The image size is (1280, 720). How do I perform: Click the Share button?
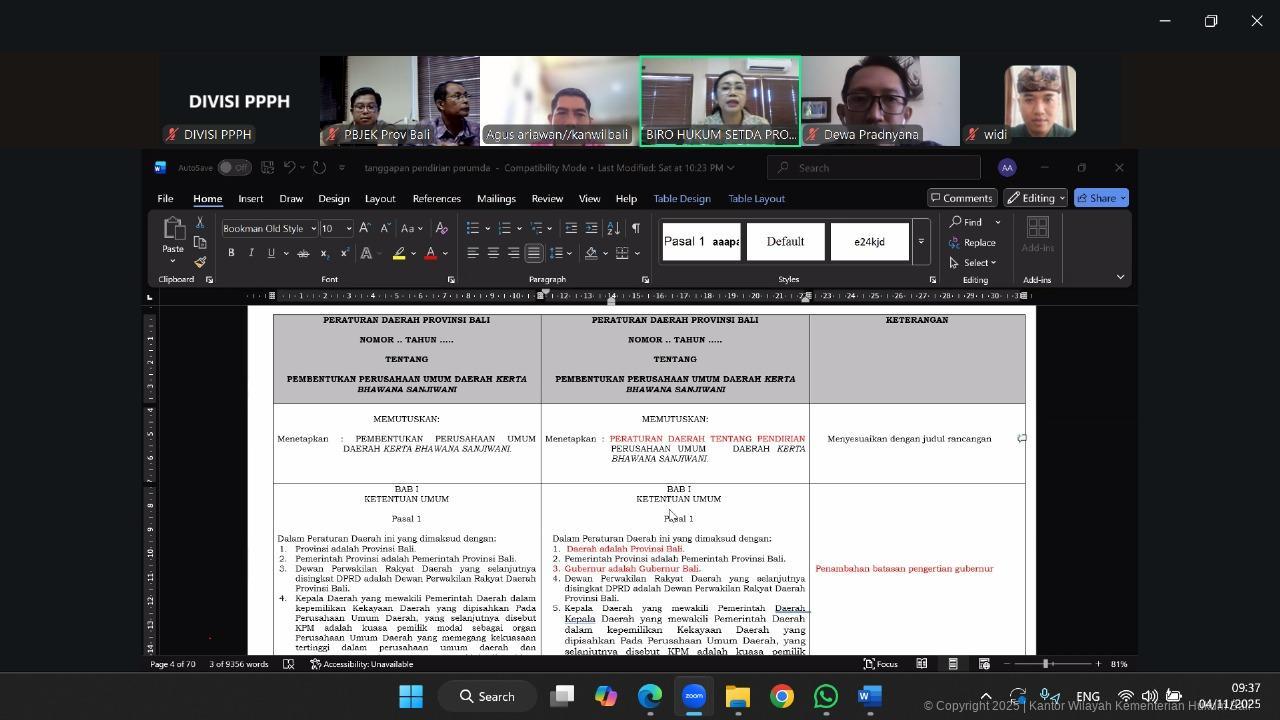[x=1101, y=198]
